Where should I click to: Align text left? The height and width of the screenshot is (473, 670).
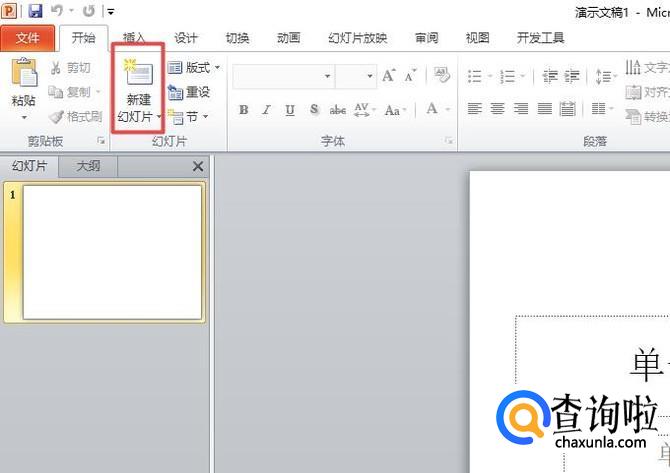click(x=475, y=109)
